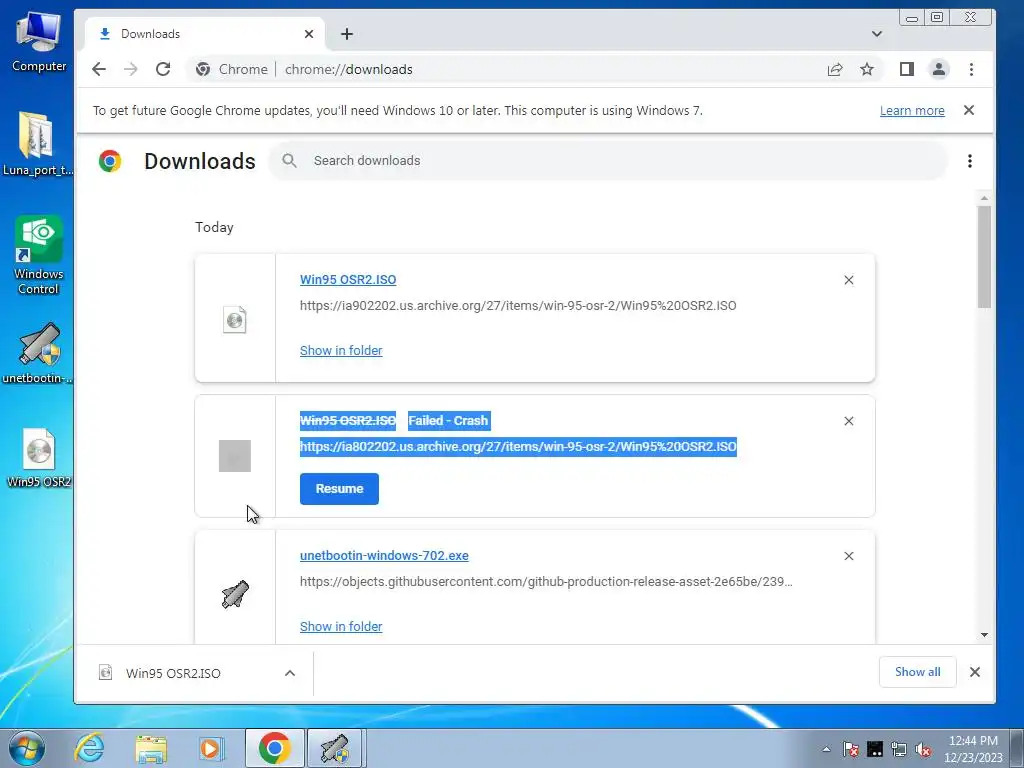Switch to UNetbootin in the taskbar
1024x768 pixels.
[x=335, y=749]
